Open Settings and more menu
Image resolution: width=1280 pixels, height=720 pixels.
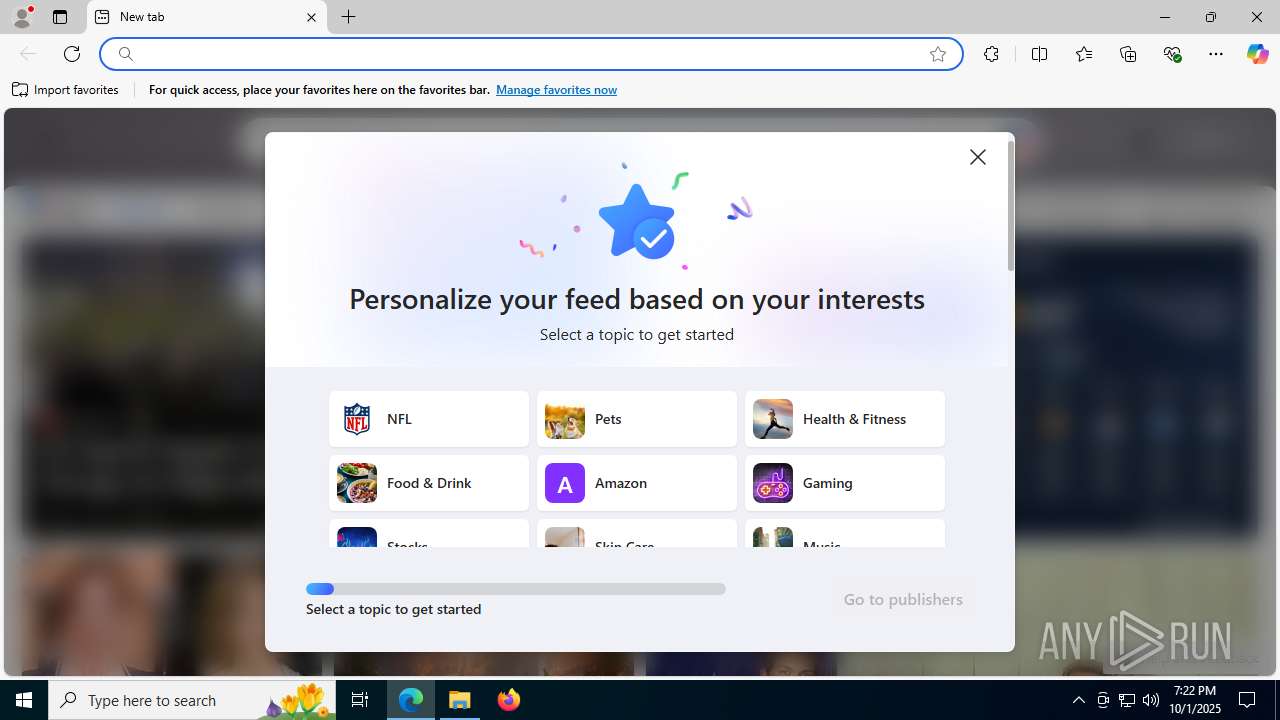pyautogui.click(x=1216, y=54)
